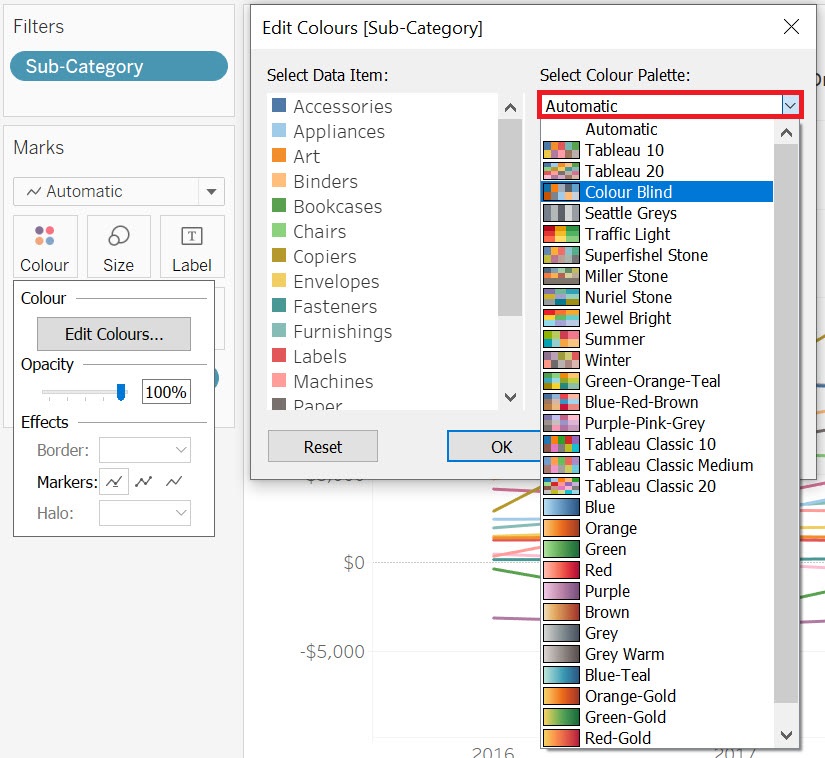Select the Tableau Classic Medium palette

pyautogui.click(x=657, y=466)
